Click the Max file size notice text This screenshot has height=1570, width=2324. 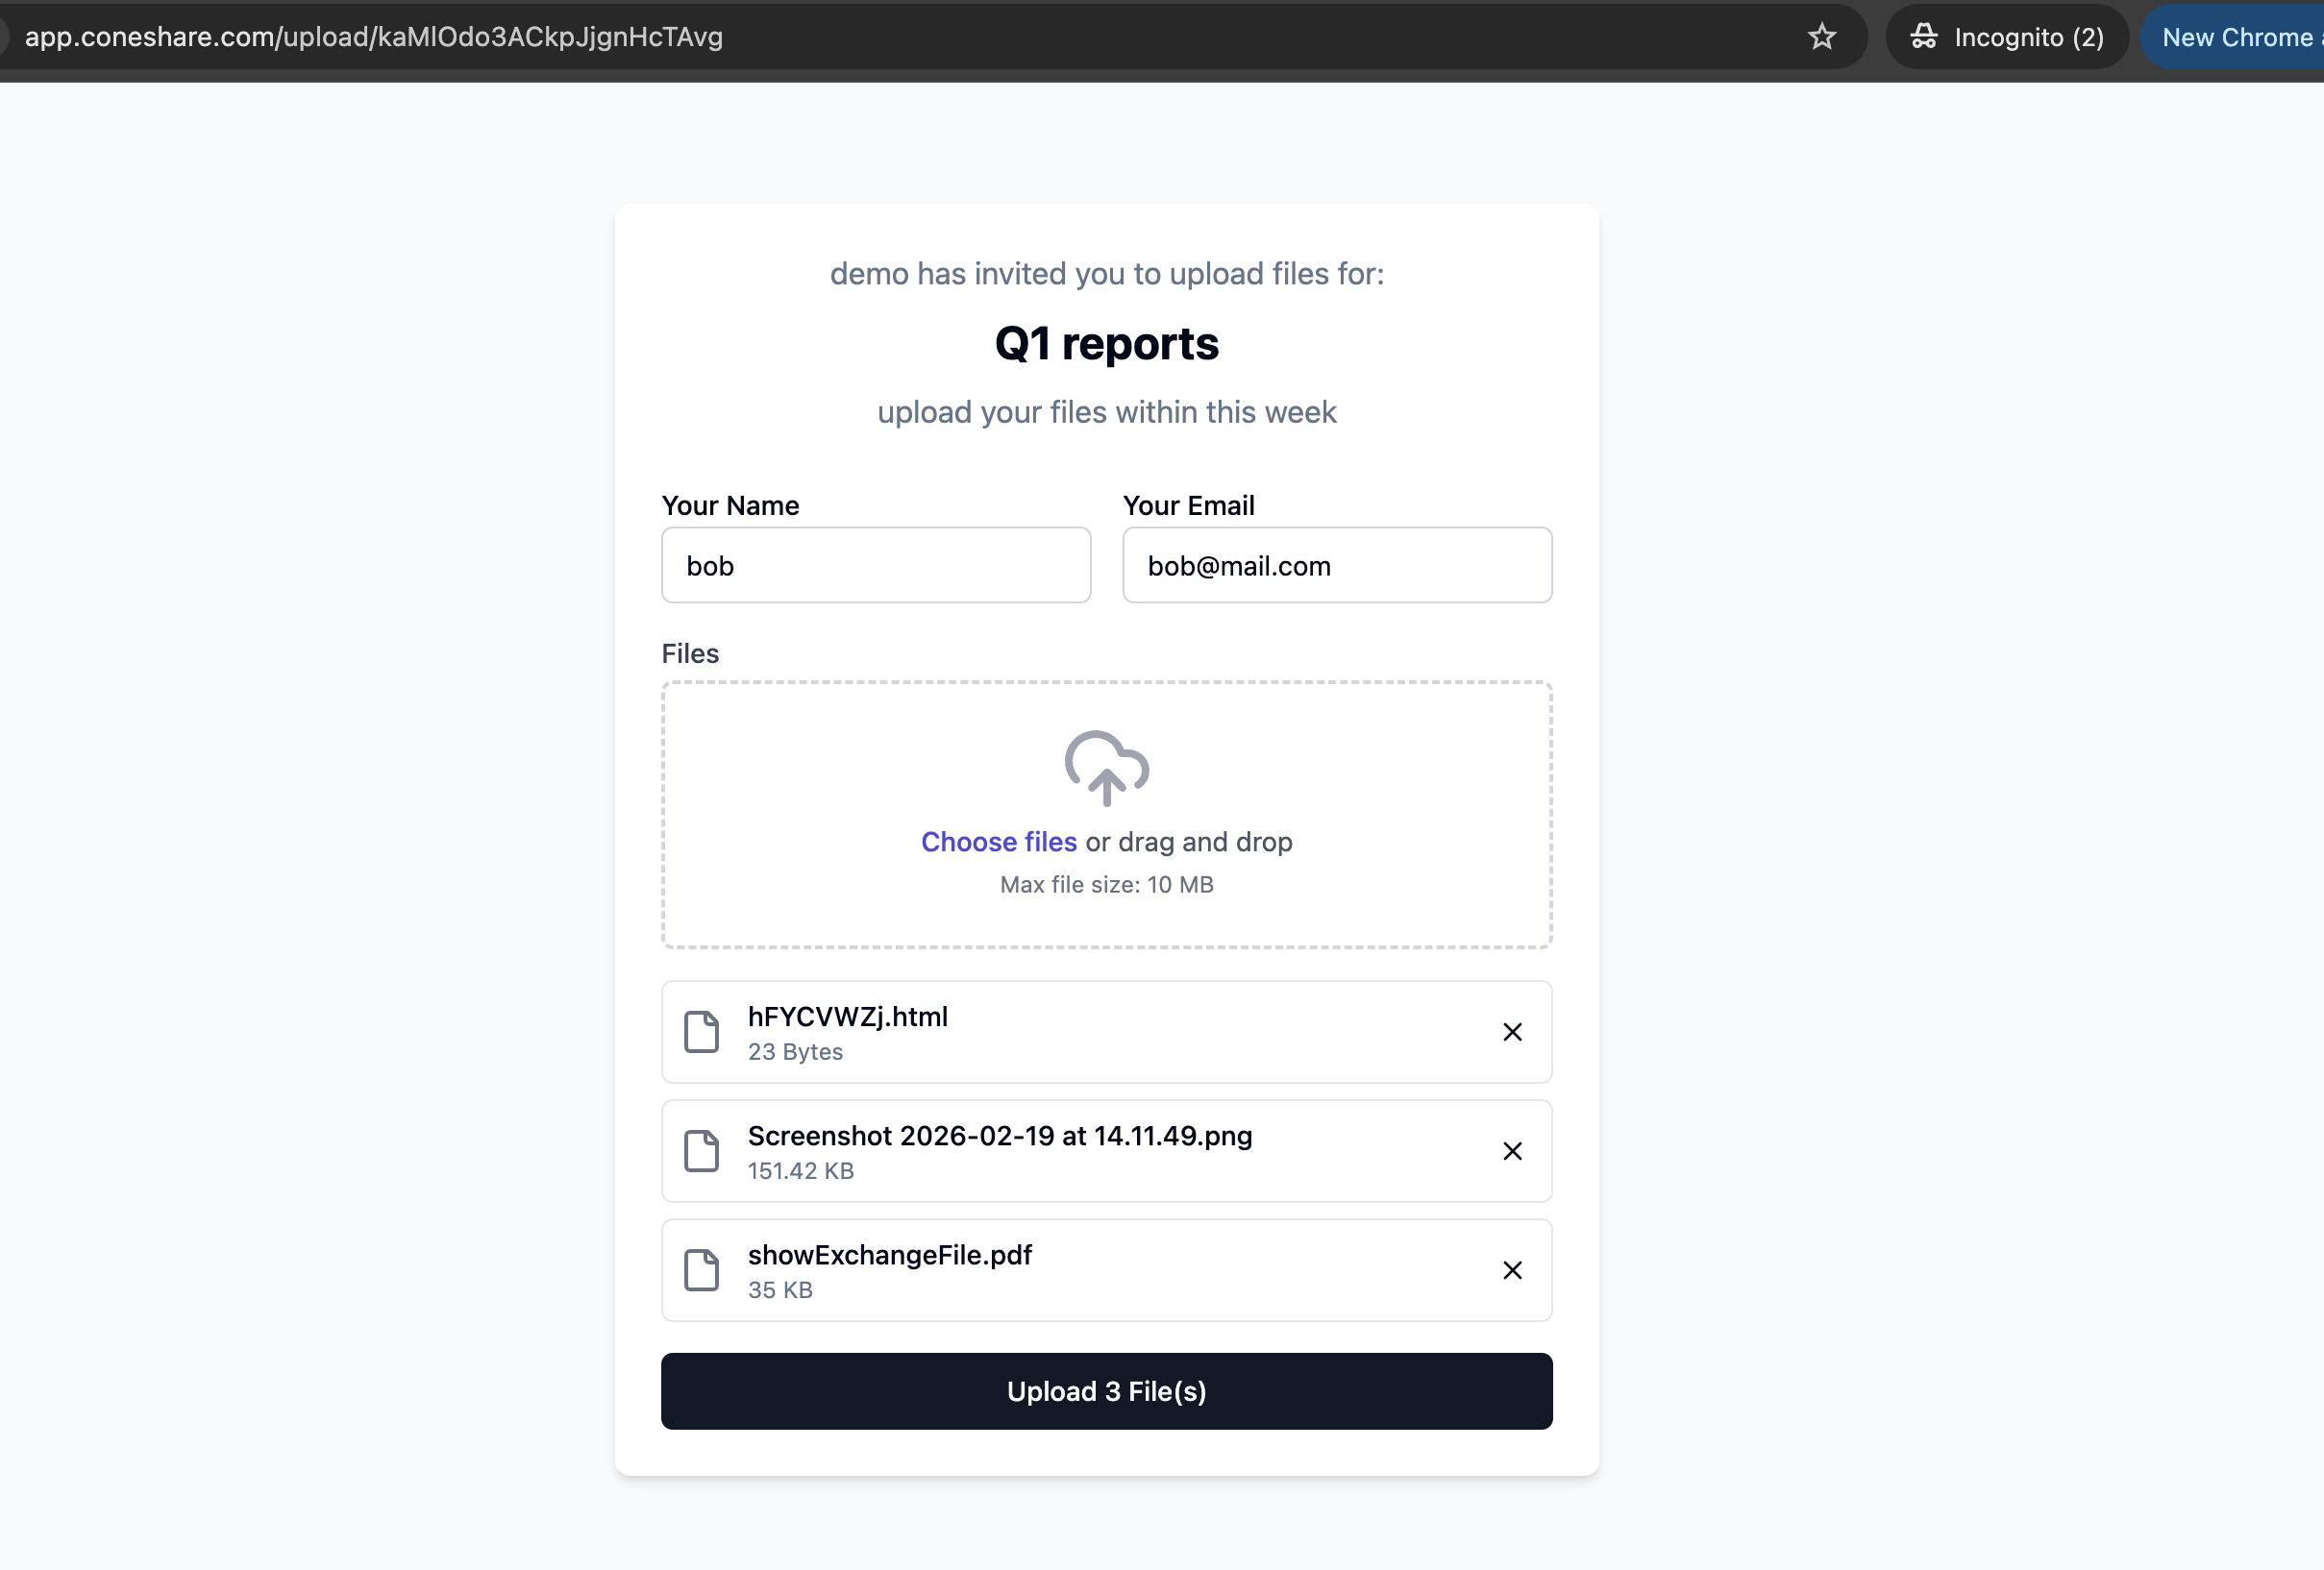(x=1106, y=884)
